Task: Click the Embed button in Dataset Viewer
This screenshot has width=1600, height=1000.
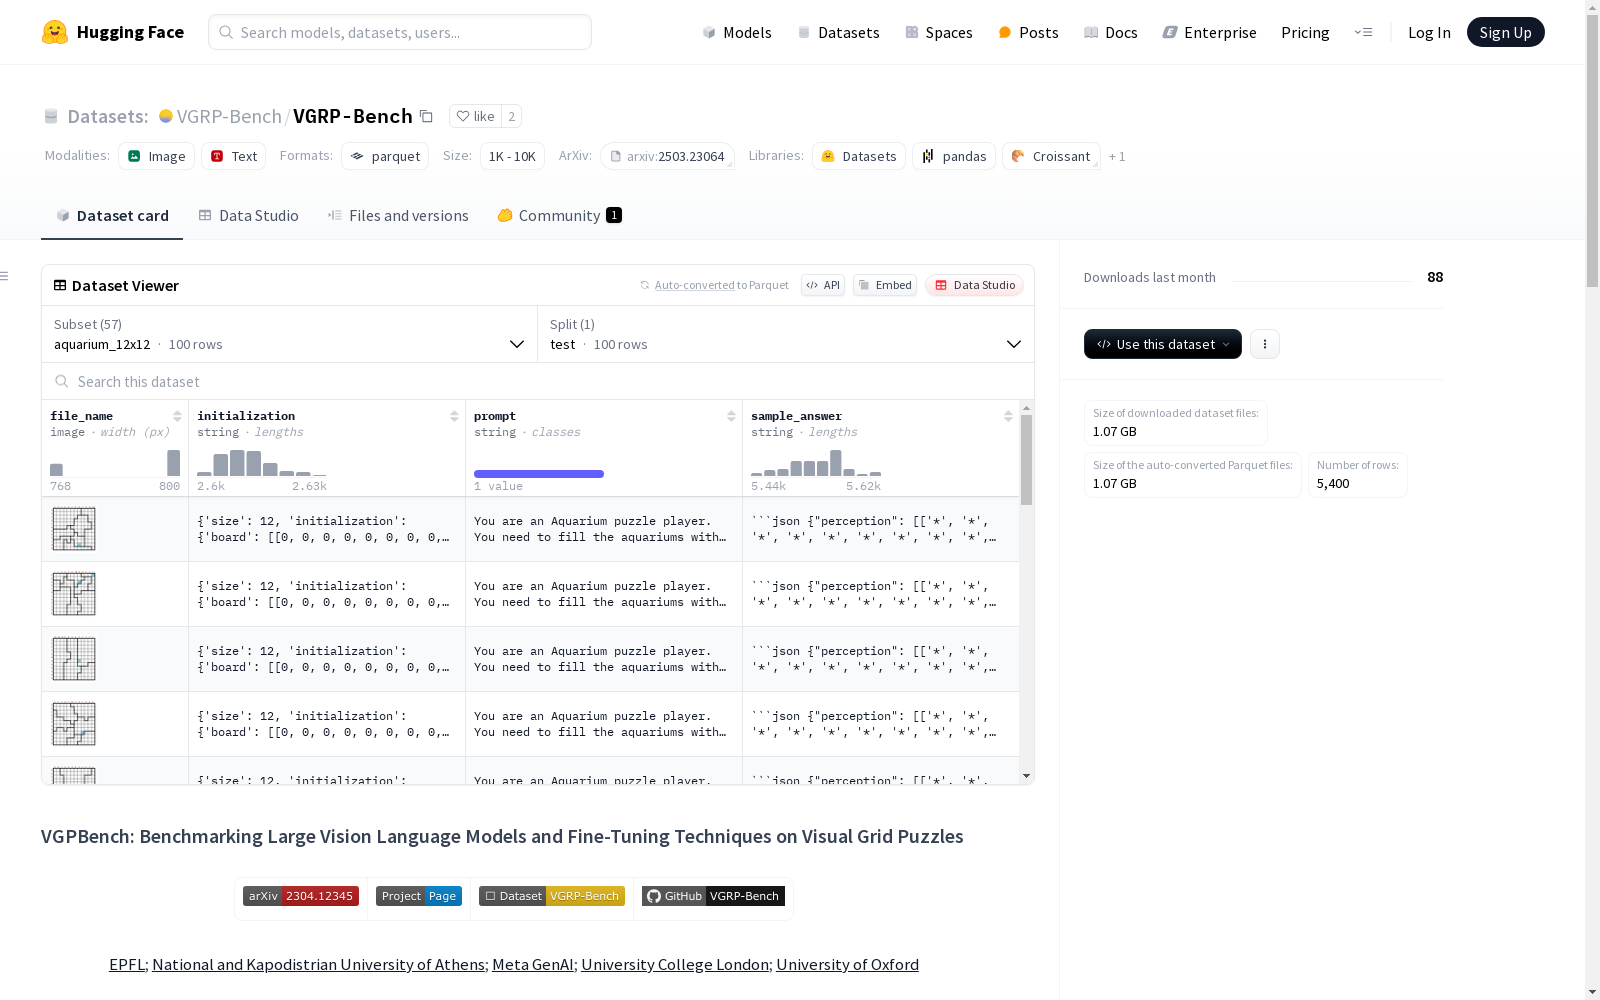Action: pos(885,285)
